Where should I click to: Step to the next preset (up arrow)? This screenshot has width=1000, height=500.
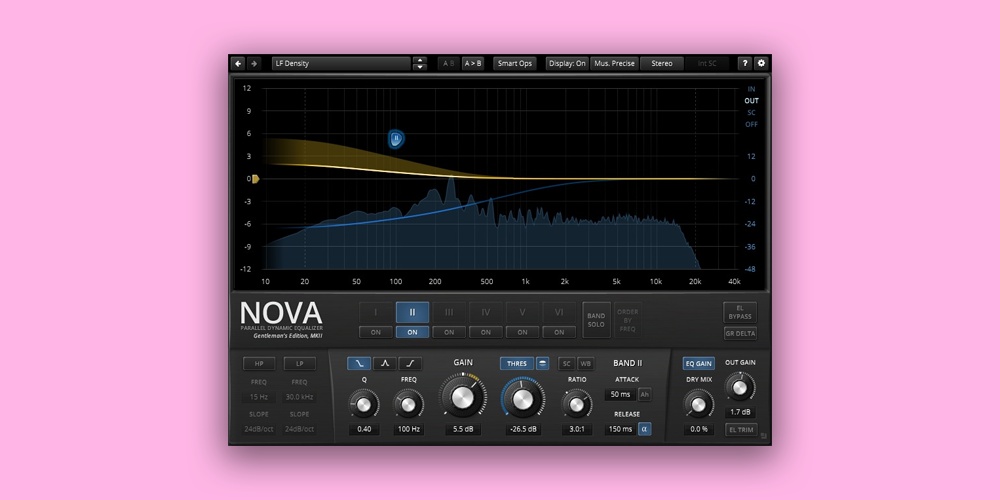[420, 60]
